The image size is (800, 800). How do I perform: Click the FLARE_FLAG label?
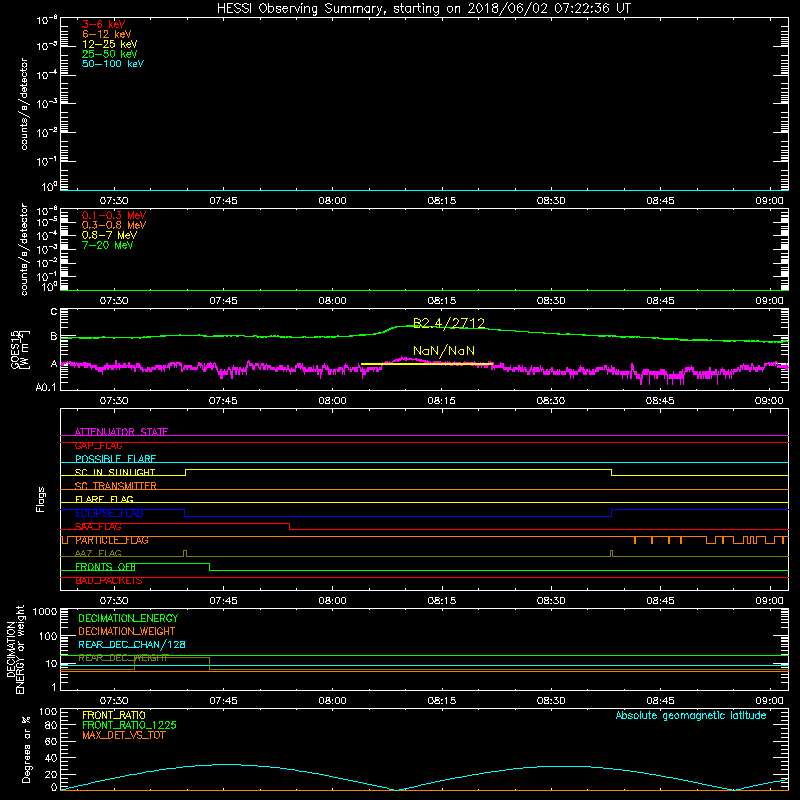click(x=104, y=499)
